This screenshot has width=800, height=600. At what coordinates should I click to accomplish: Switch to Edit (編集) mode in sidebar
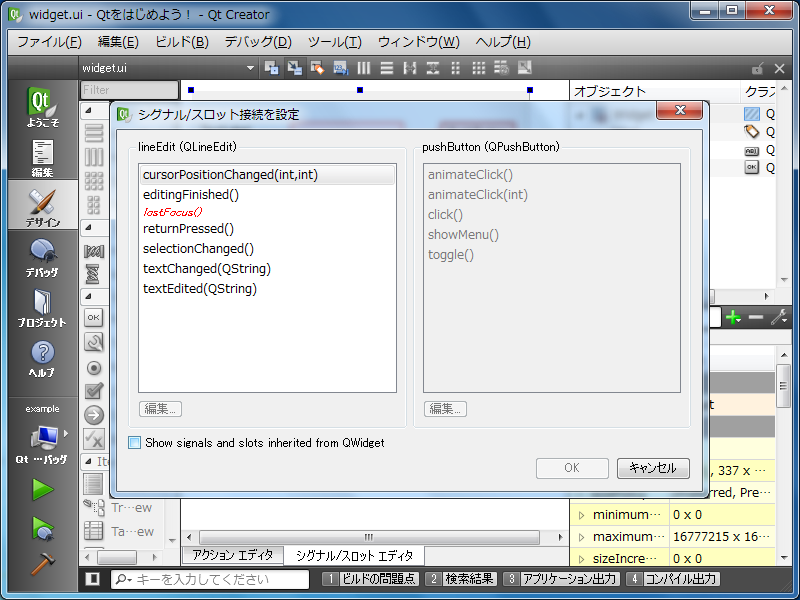coord(42,158)
